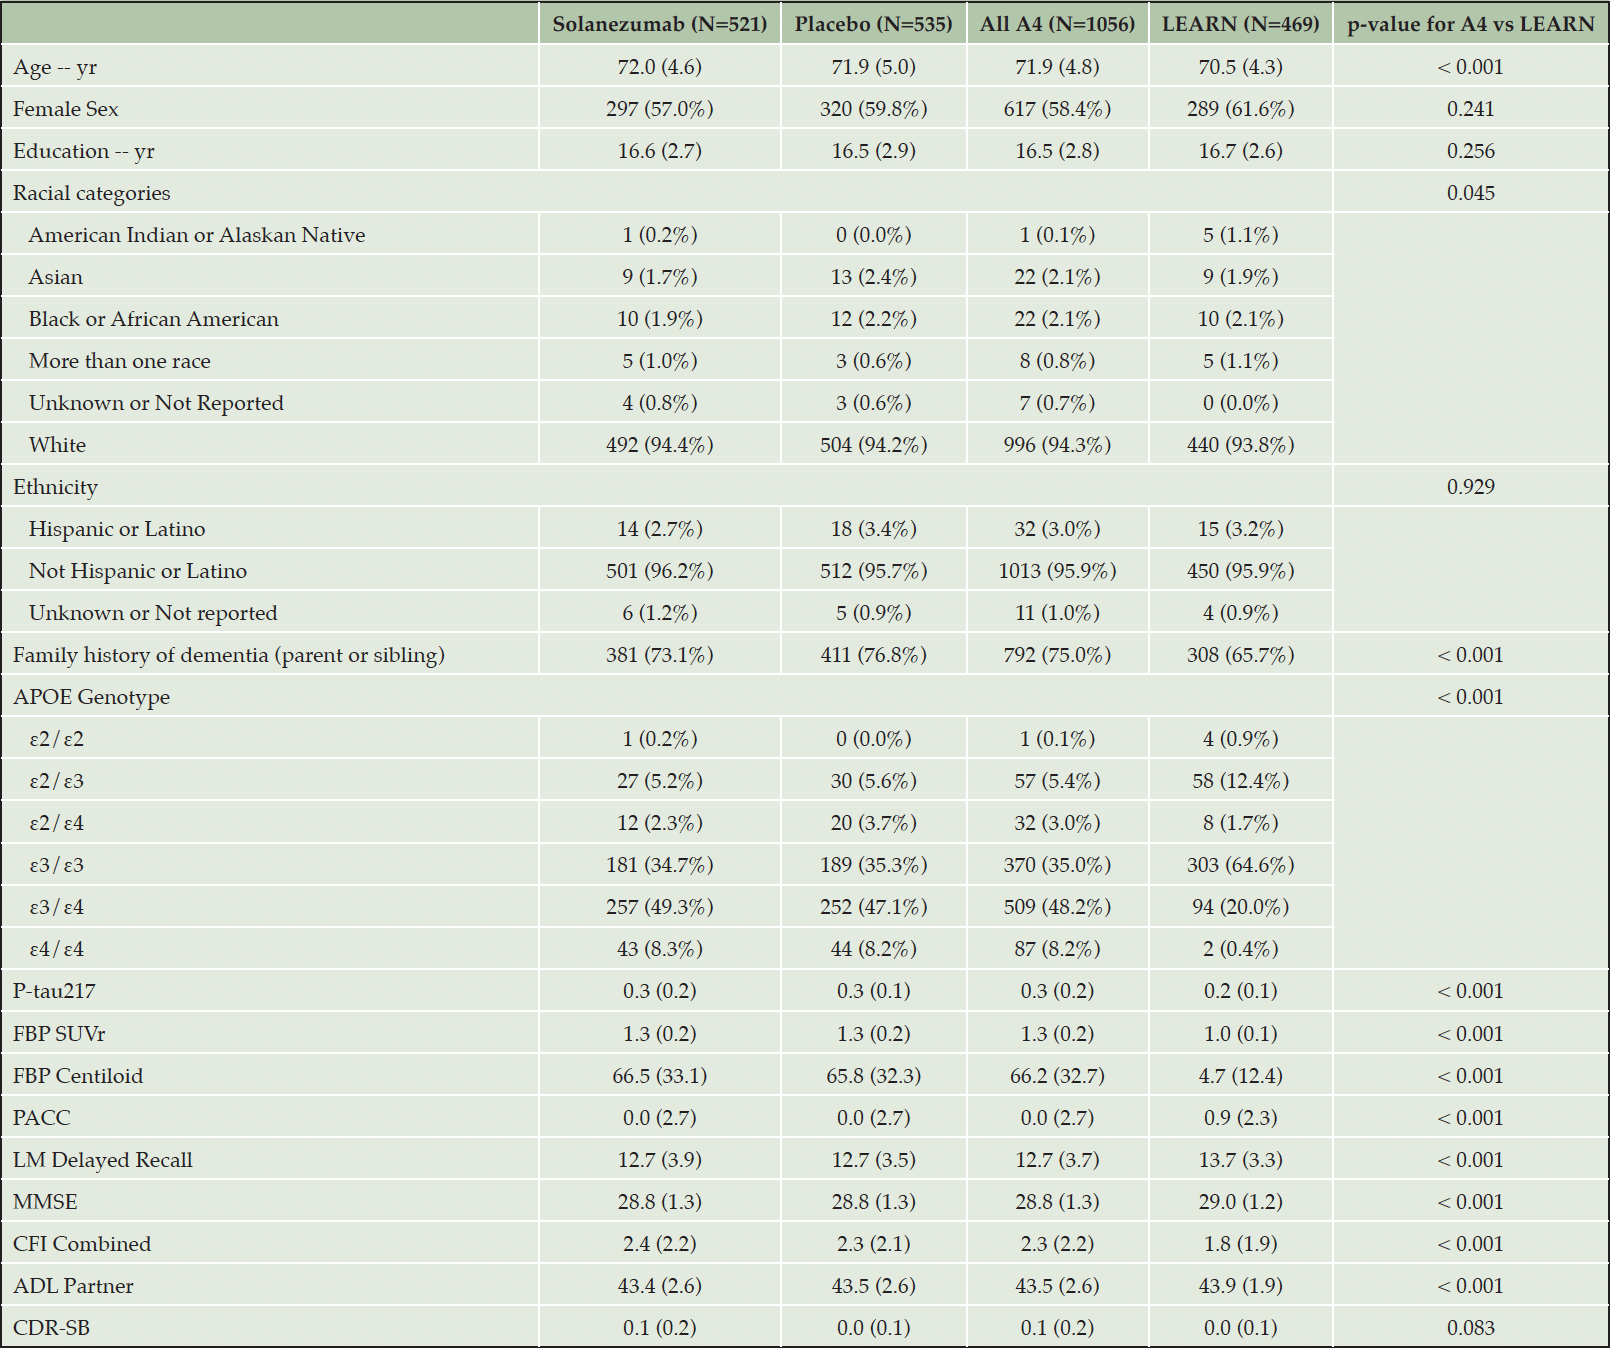Select the ε4/ε4 genotype label
This screenshot has height=1348, width=1610.
coord(57,949)
